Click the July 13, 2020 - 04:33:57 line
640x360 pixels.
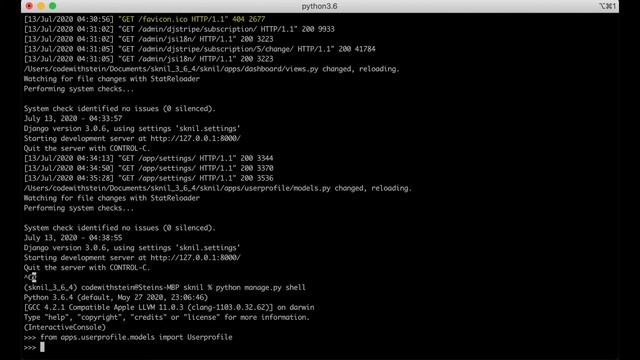click(x=73, y=119)
